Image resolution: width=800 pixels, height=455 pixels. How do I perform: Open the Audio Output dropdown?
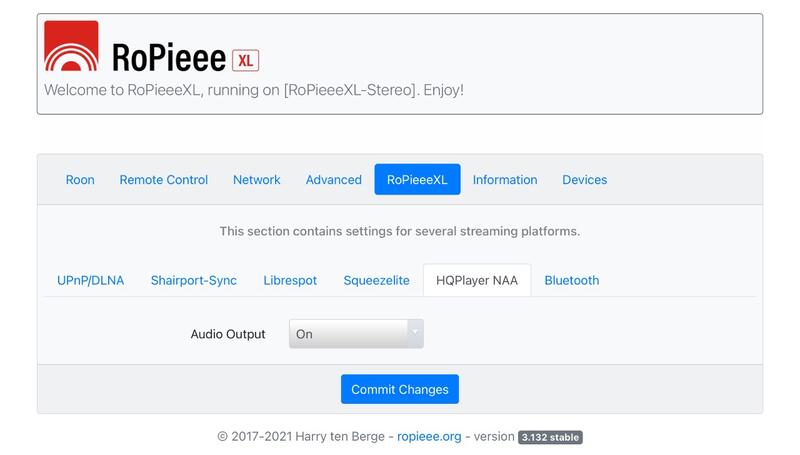(356, 334)
